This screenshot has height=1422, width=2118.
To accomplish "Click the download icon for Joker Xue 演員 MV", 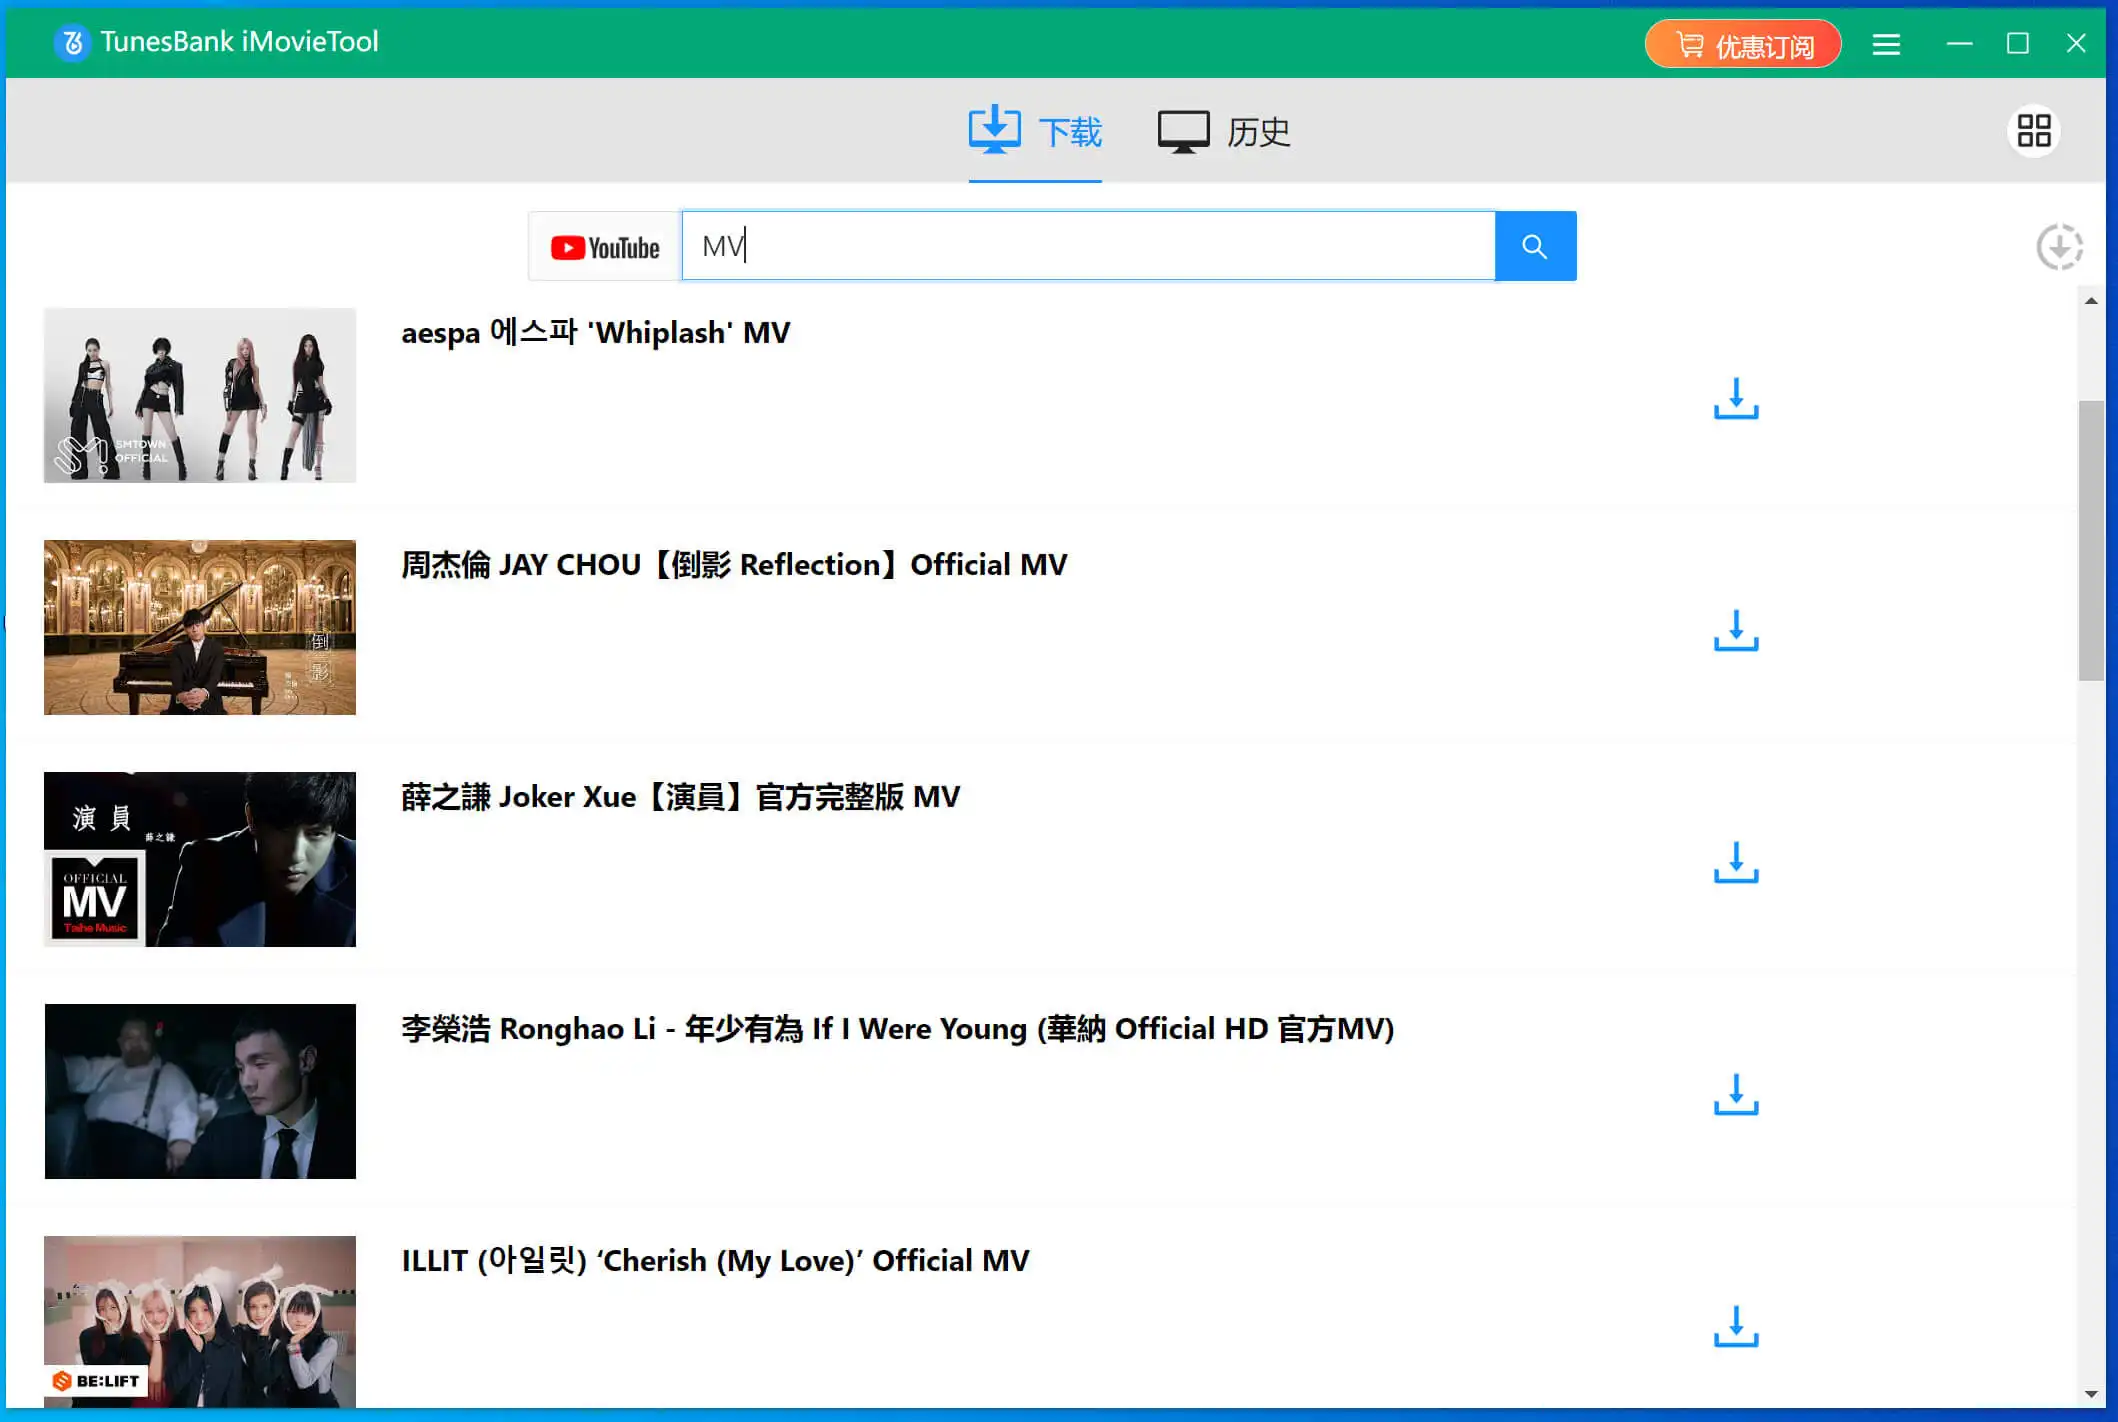I will [1736, 865].
